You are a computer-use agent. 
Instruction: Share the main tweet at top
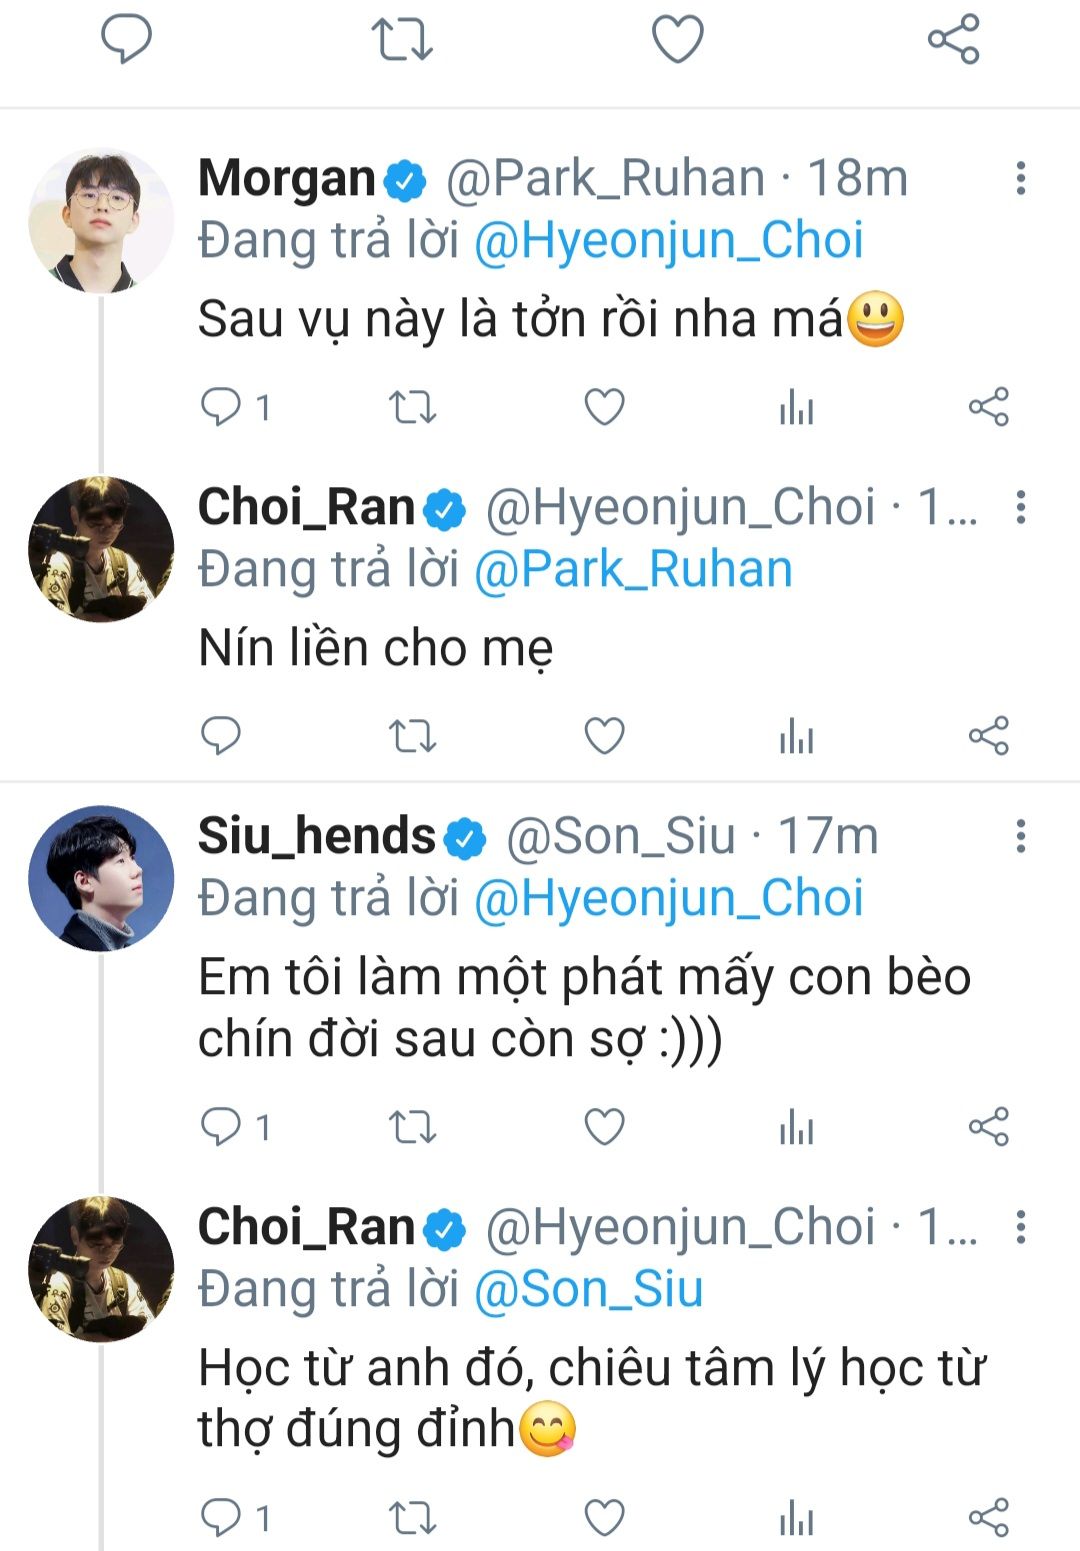click(x=953, y=40)
